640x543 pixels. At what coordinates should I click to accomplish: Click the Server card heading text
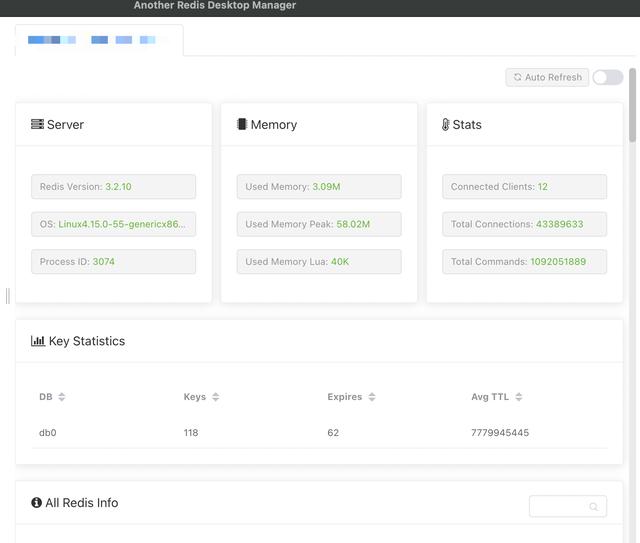click(65, 125)
